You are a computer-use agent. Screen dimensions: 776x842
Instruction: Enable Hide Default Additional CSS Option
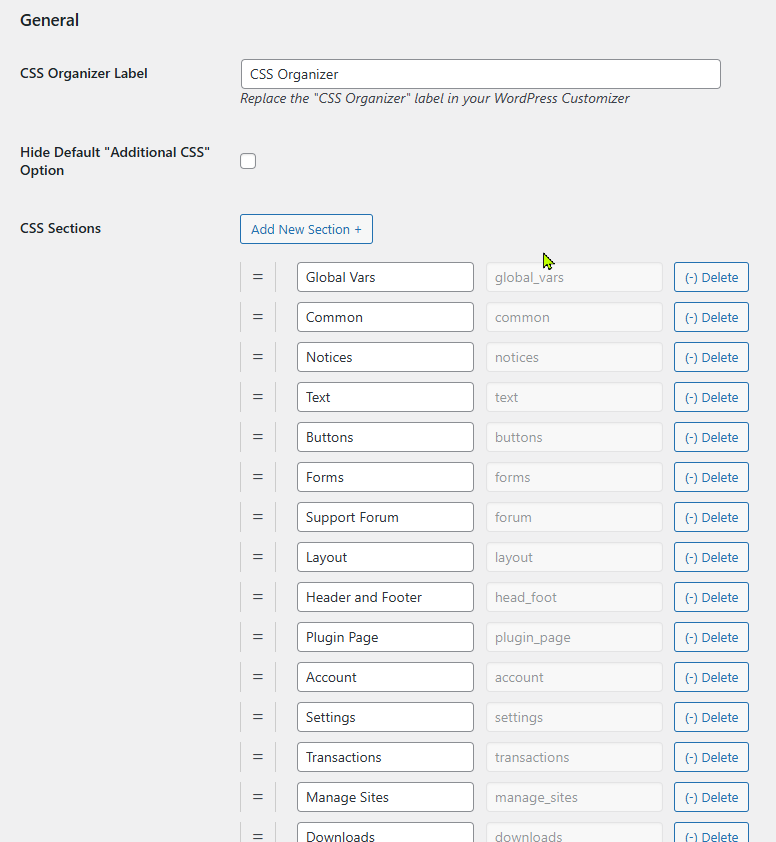click(248, 160)
